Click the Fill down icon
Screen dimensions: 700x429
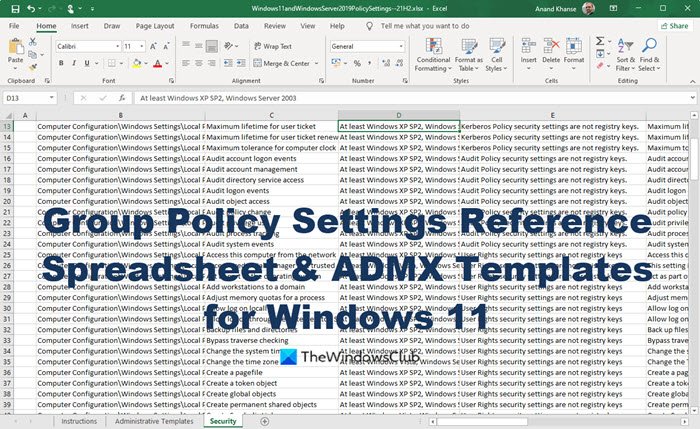coord(600,54)
